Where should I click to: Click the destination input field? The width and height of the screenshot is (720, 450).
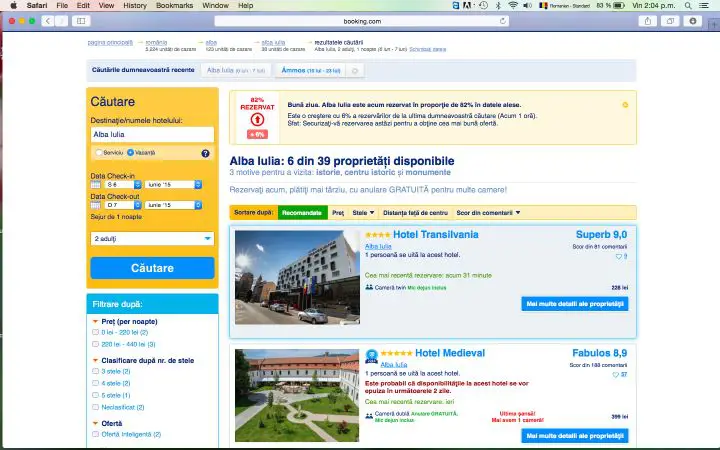[152, 134]
